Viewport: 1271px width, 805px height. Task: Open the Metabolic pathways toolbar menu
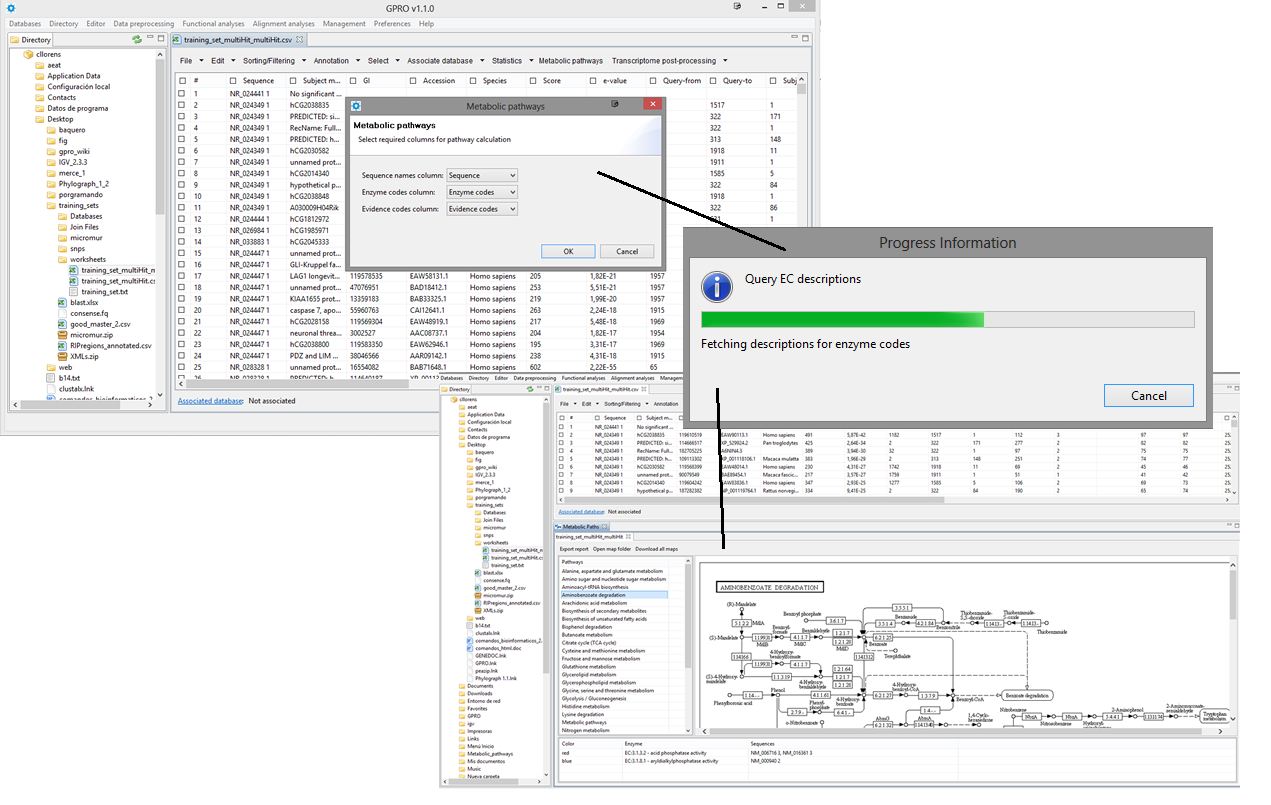[x=570, y=61]
